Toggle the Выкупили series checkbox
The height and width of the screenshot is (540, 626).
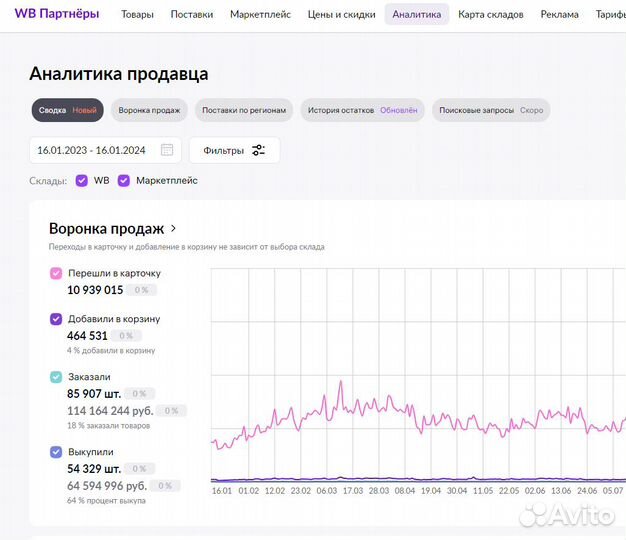(x=56, y=452)
